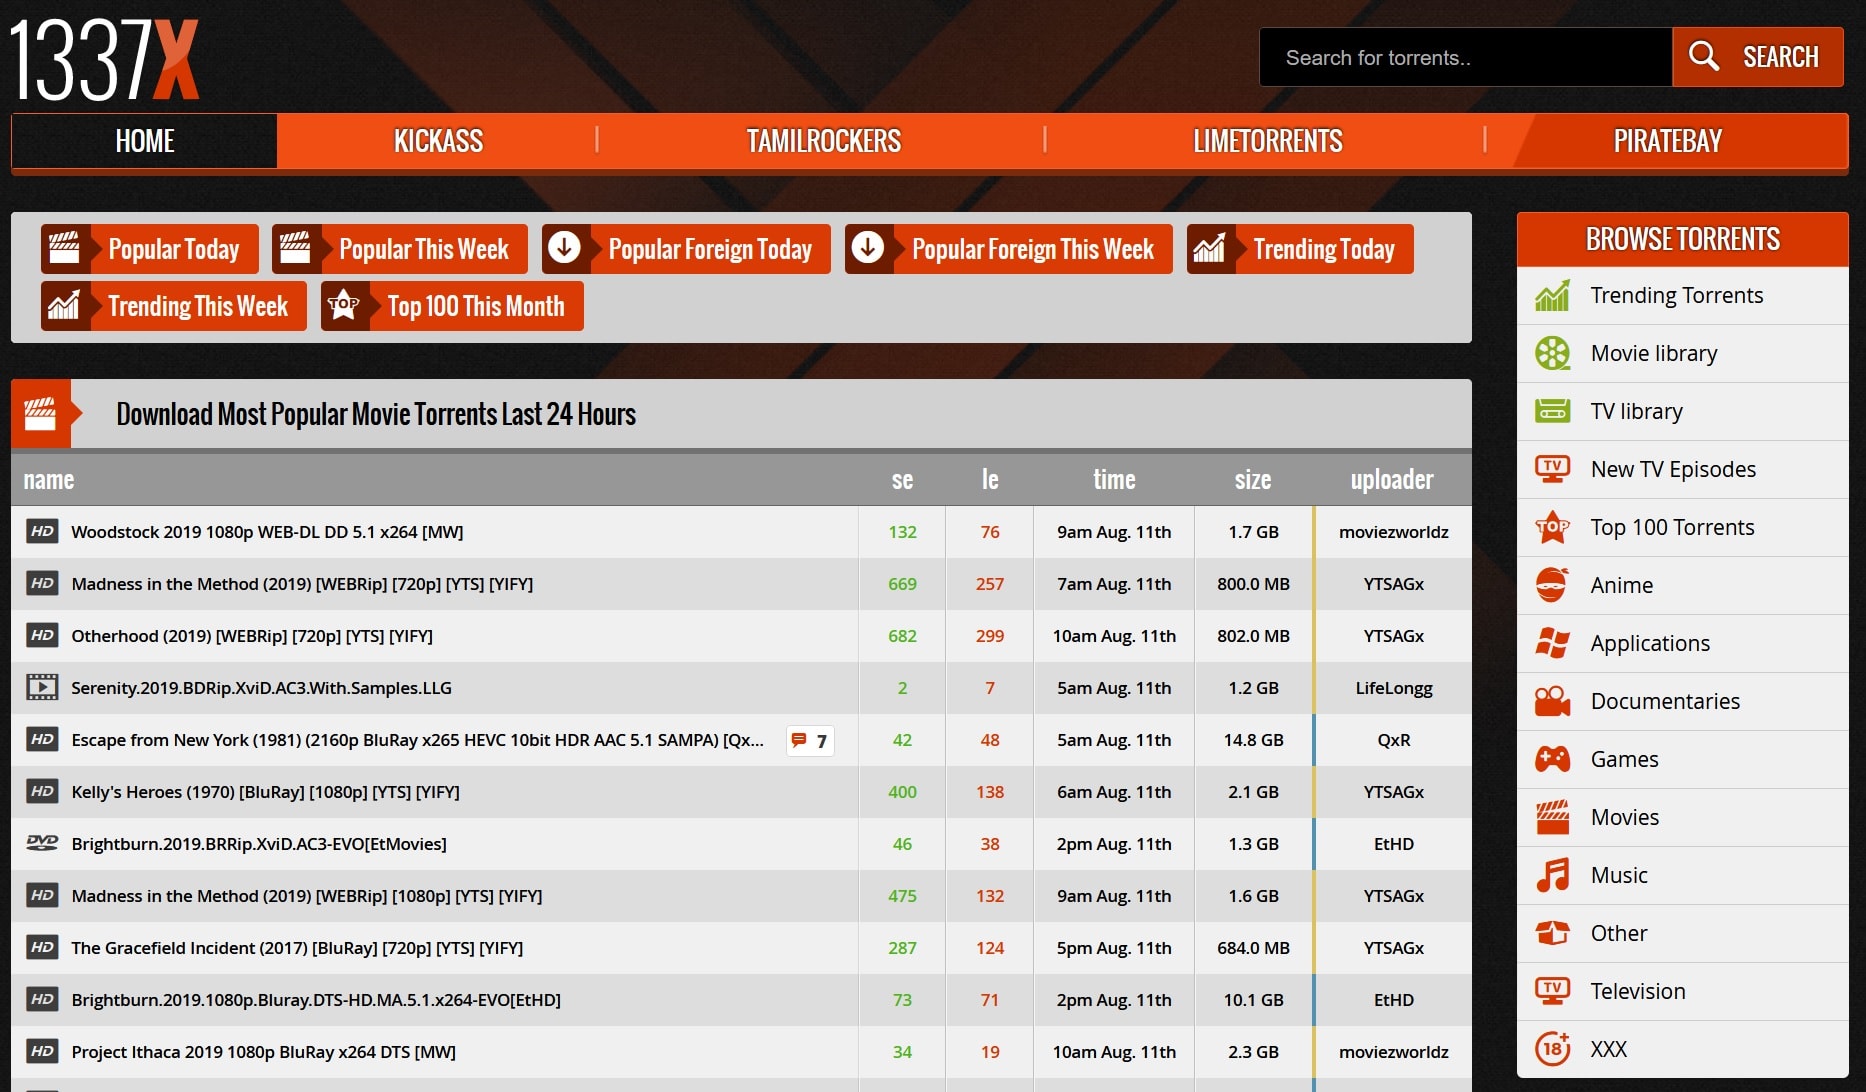Click the chart icon on Trending Today
1866x1092 pixels.
(x=1209, y=247)
